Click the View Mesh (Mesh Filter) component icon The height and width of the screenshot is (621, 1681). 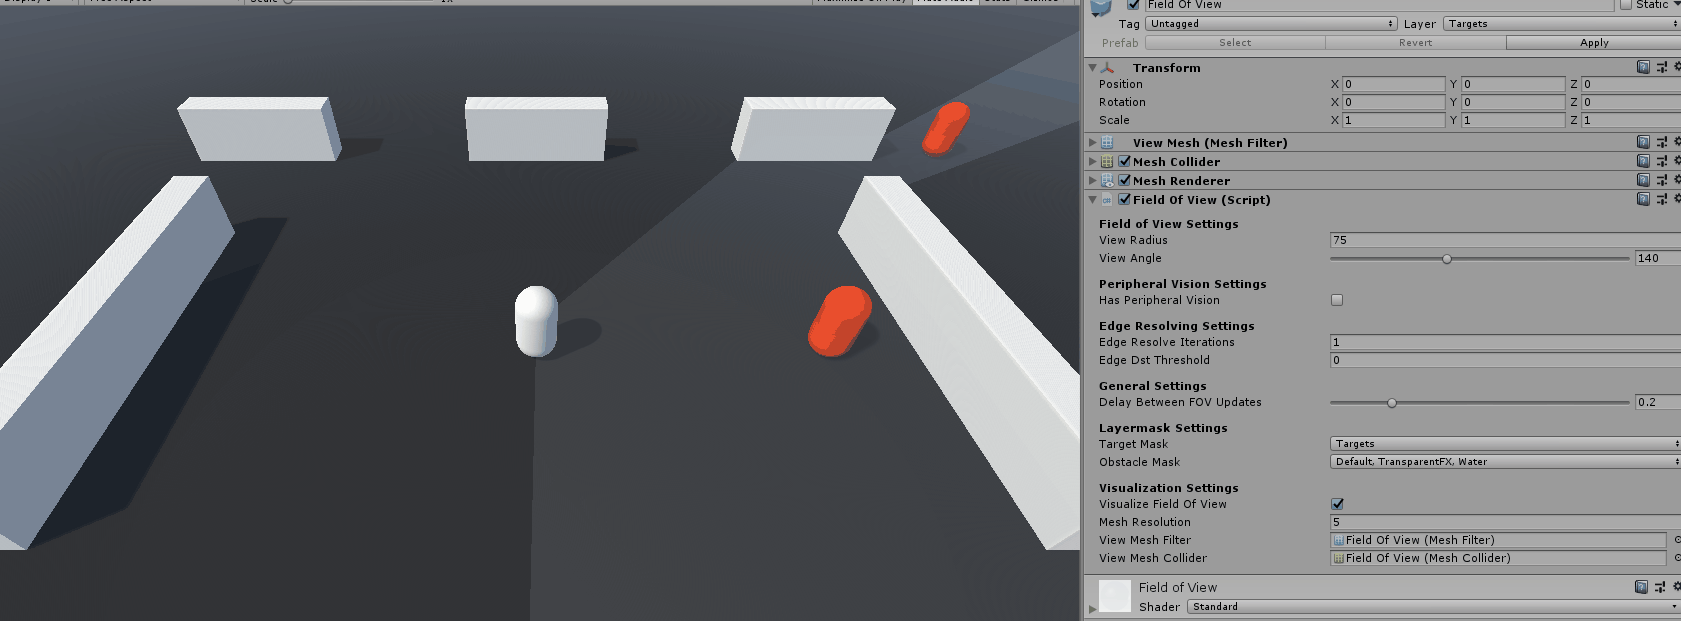[1107, 143]
